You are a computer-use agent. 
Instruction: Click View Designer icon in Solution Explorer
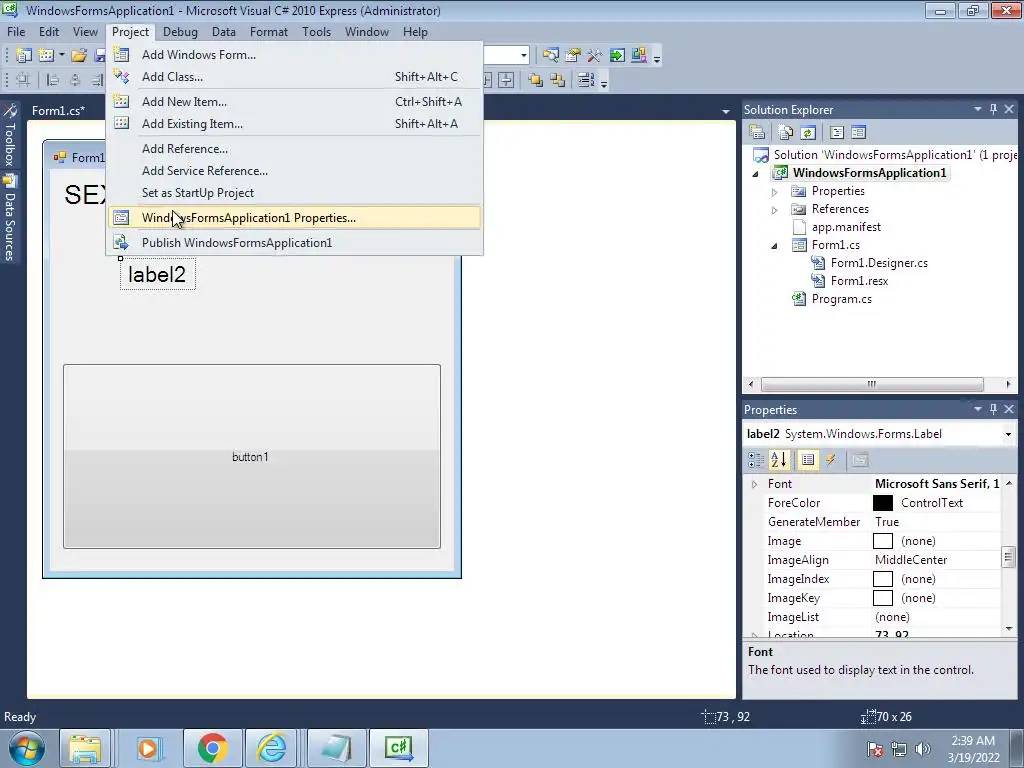pyautogui.click(x=859, y=133)
